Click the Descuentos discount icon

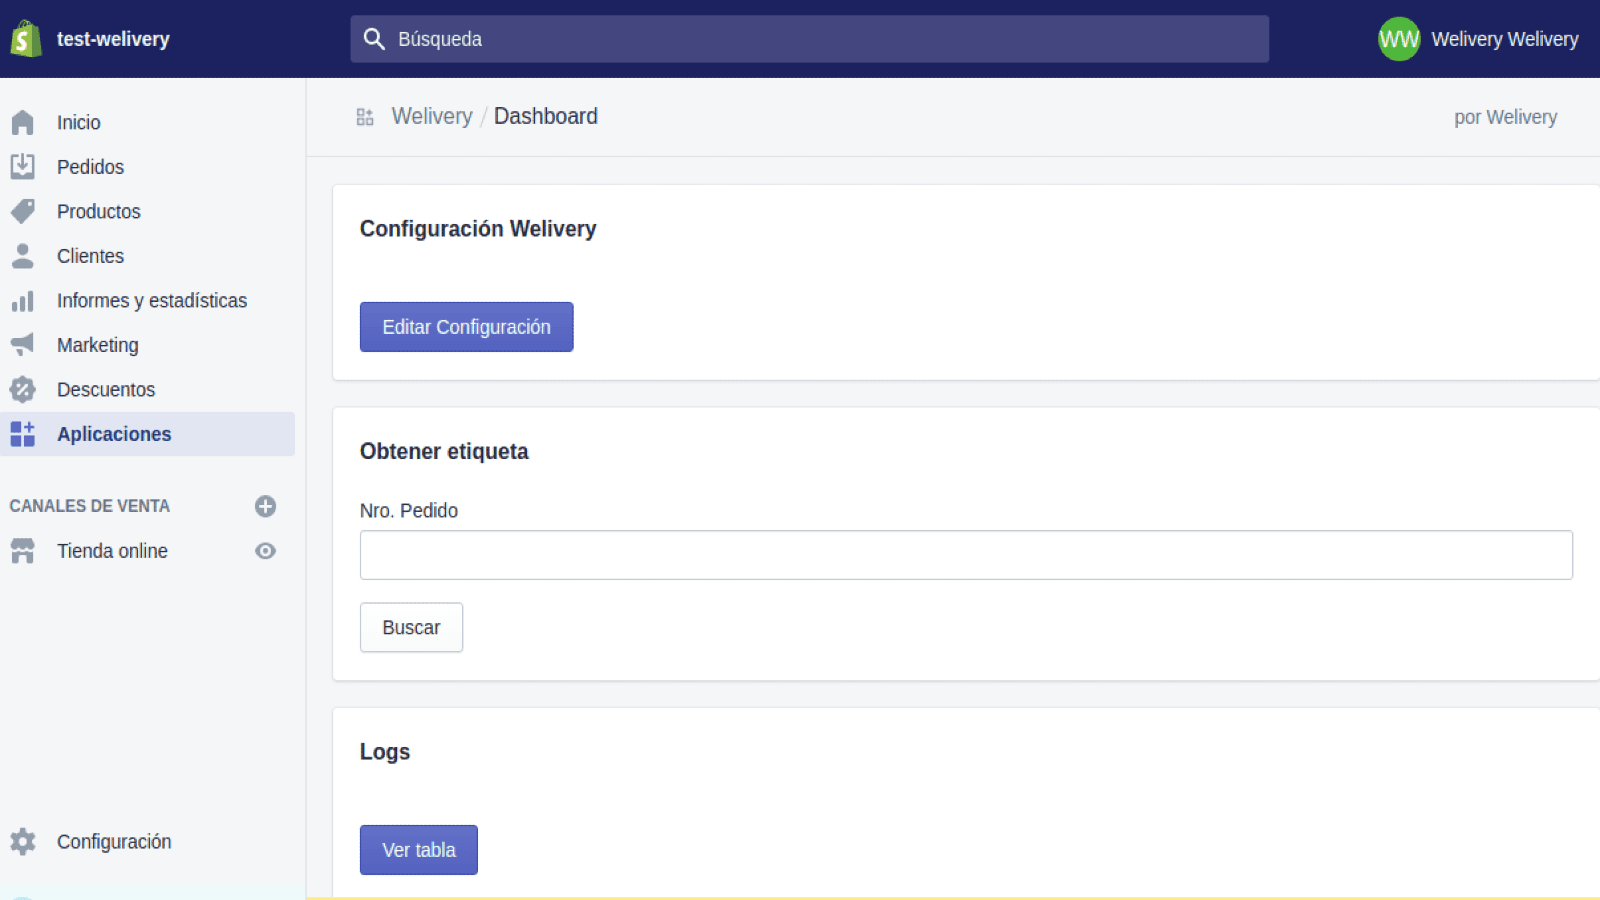22,389
